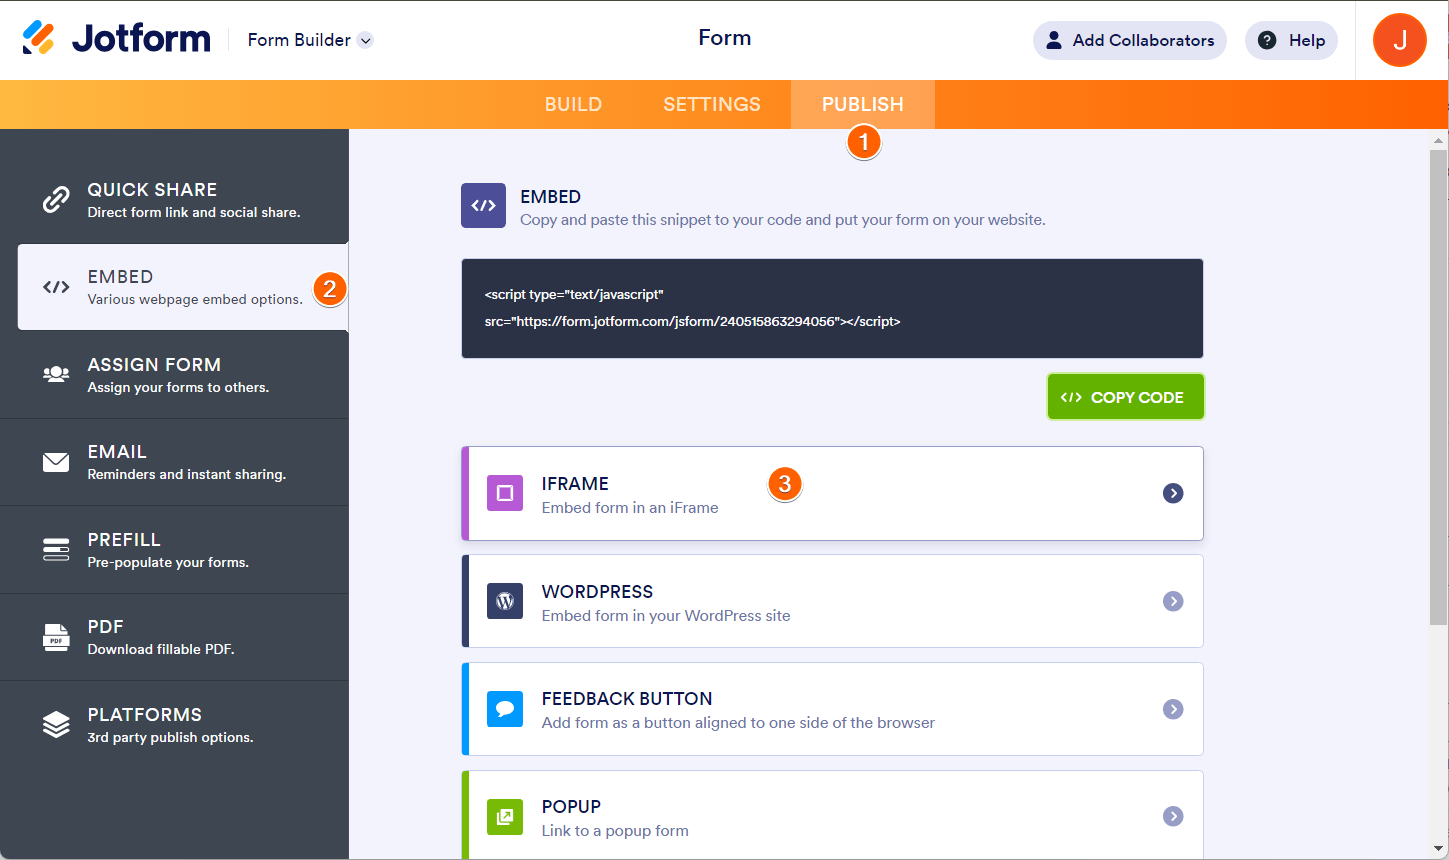Expand the WORDPRESS option arrow
Image resolution: width=1449 pixels, height=860 pixels.
click(1173, 601)
